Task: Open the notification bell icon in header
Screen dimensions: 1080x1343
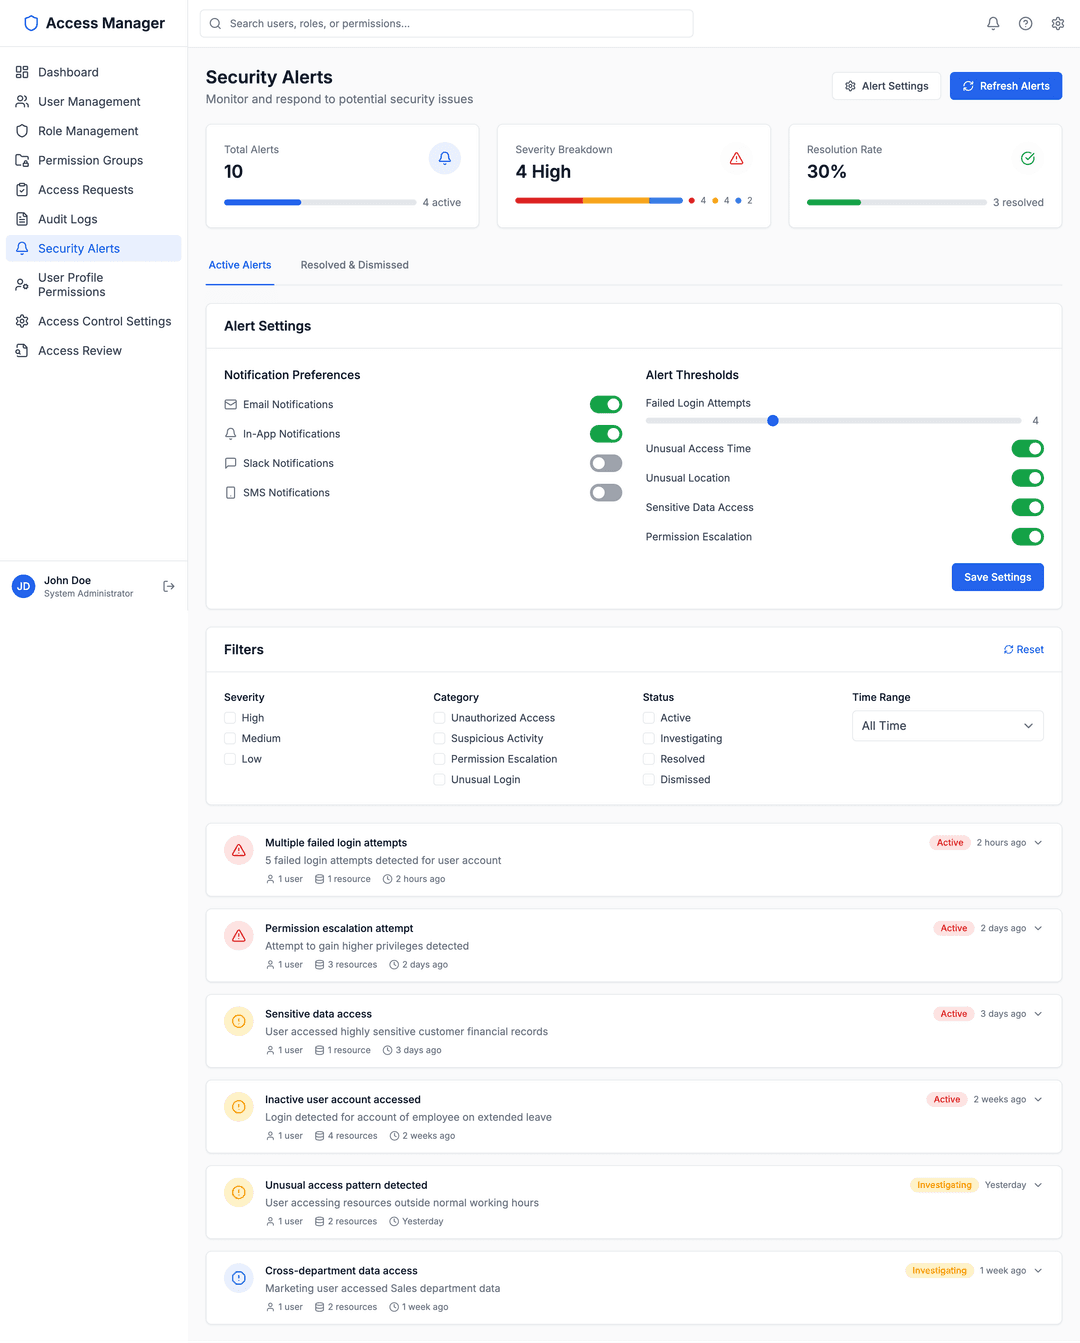Action: [x=992, y=23]
